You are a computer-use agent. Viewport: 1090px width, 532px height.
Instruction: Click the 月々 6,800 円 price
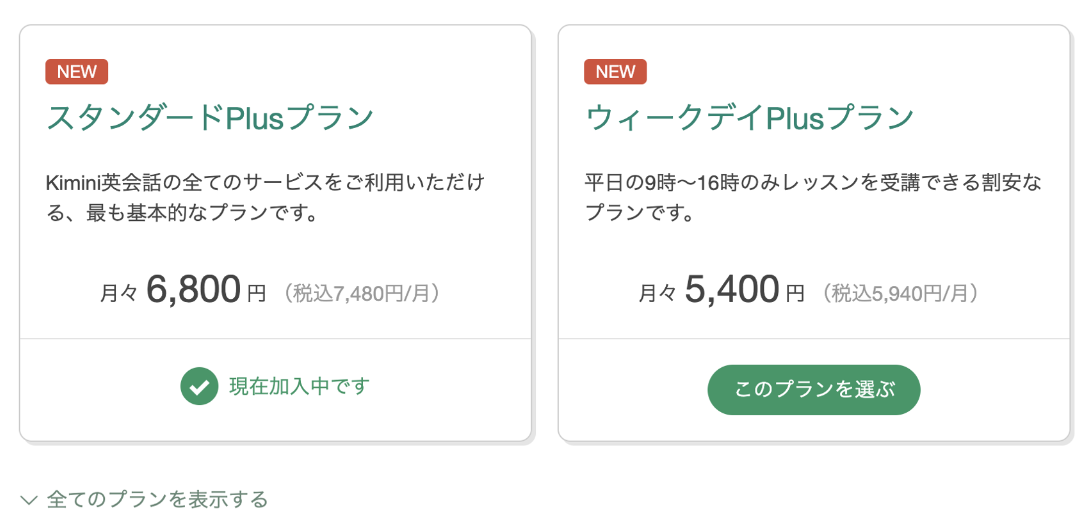(x=183, y=291)
